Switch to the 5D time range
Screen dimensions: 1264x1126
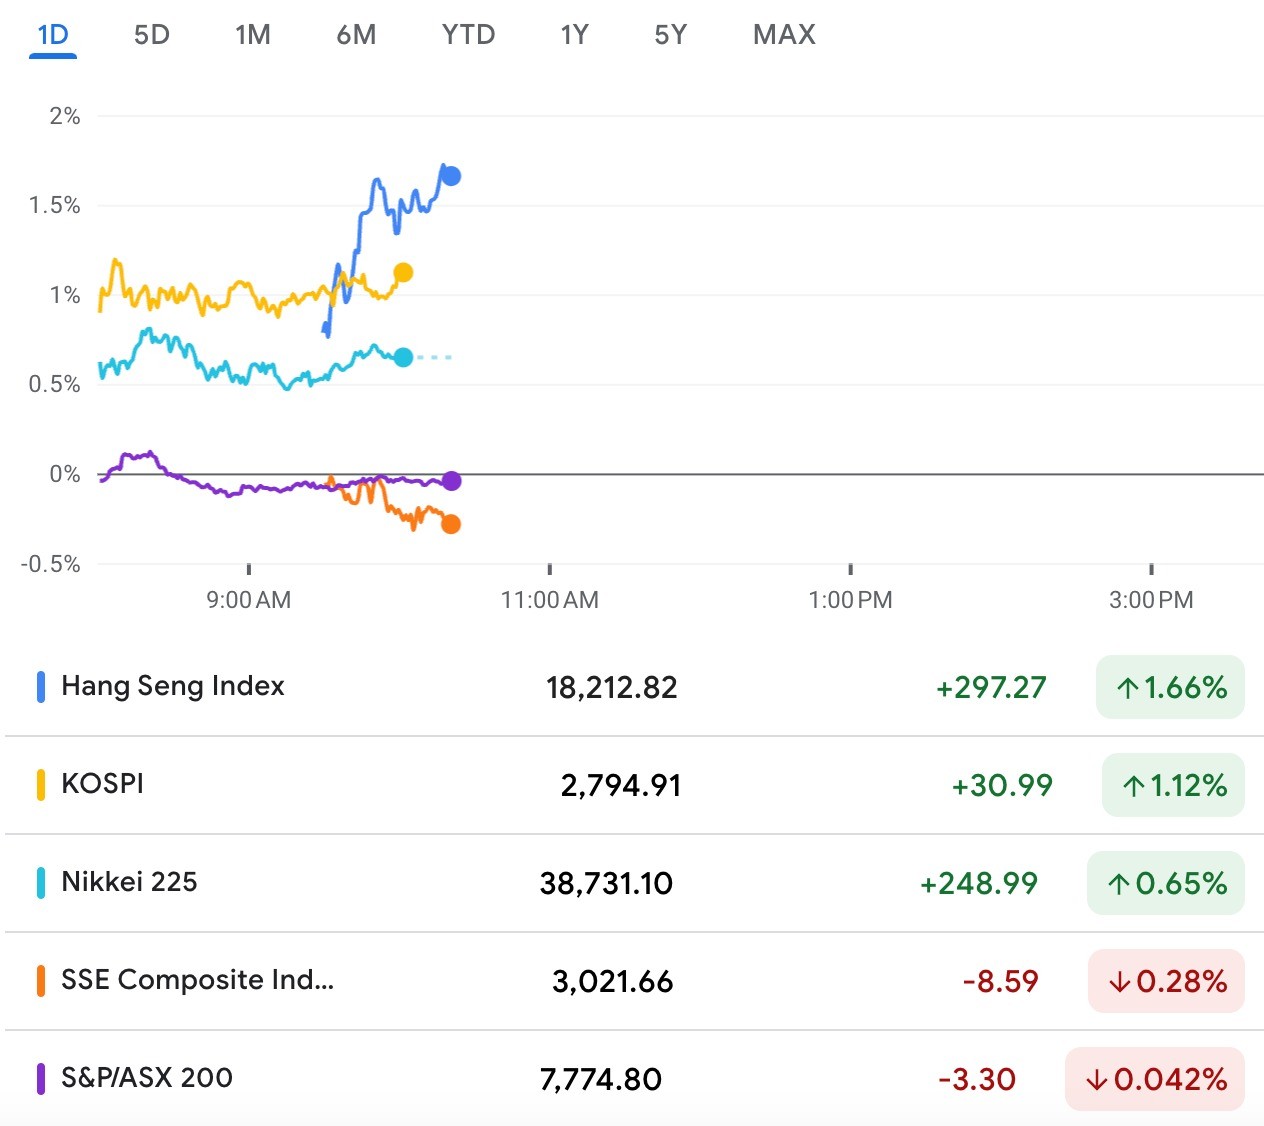pos(152,35)
